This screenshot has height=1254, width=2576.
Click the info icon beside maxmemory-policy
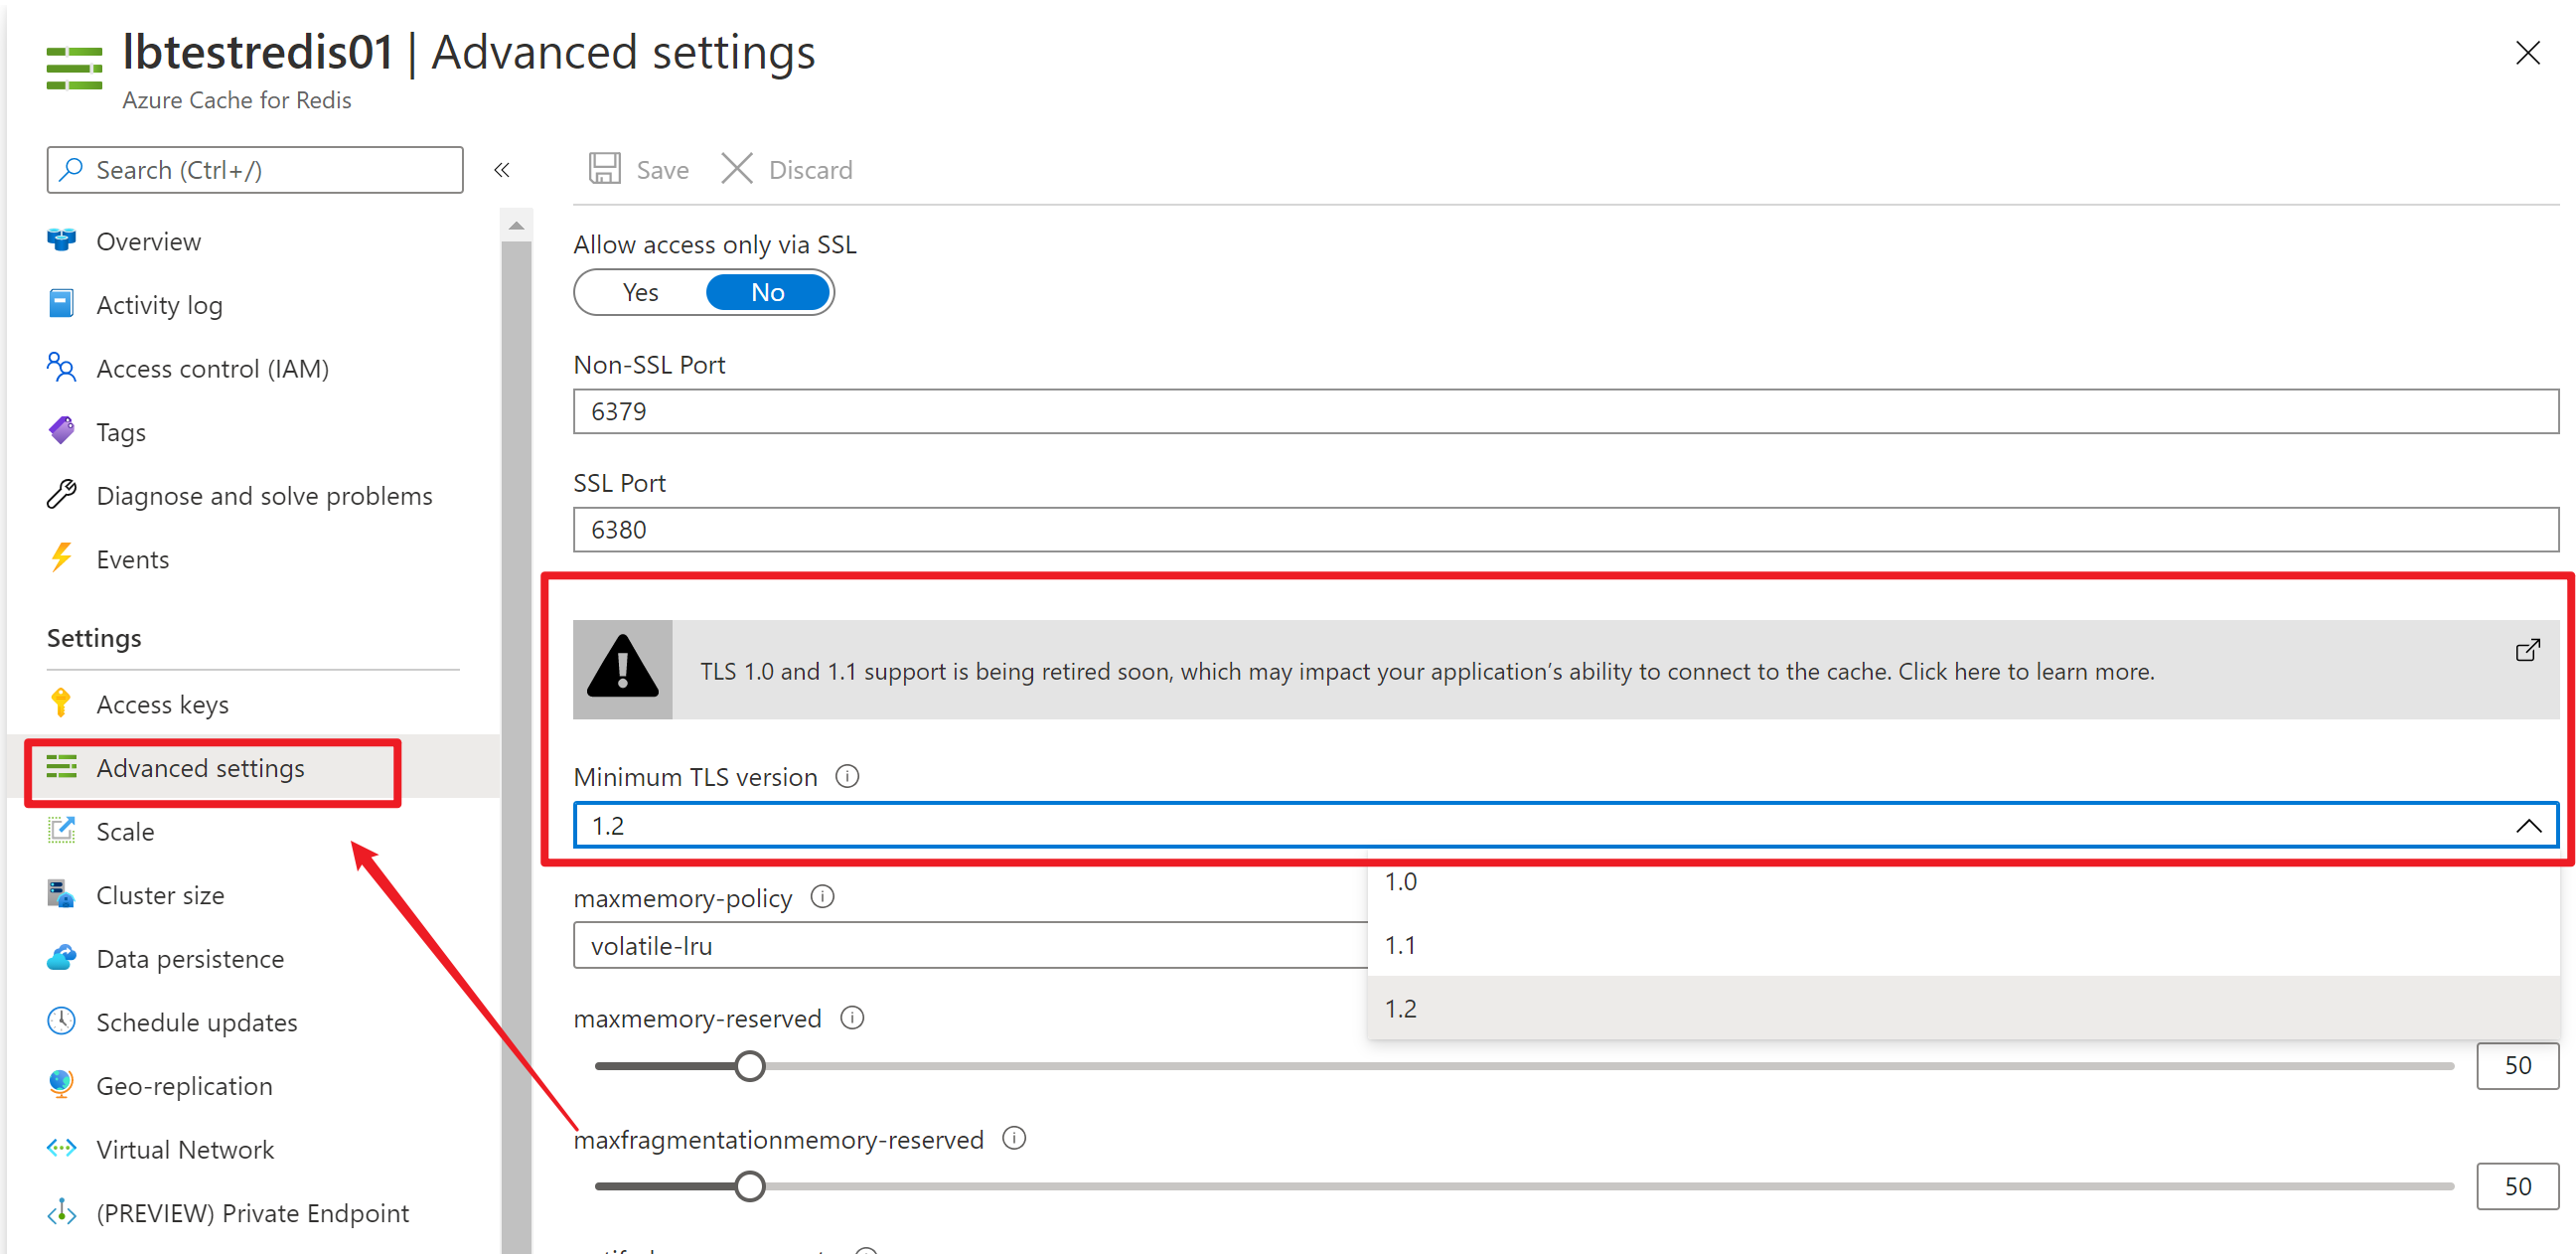[822, 897]
